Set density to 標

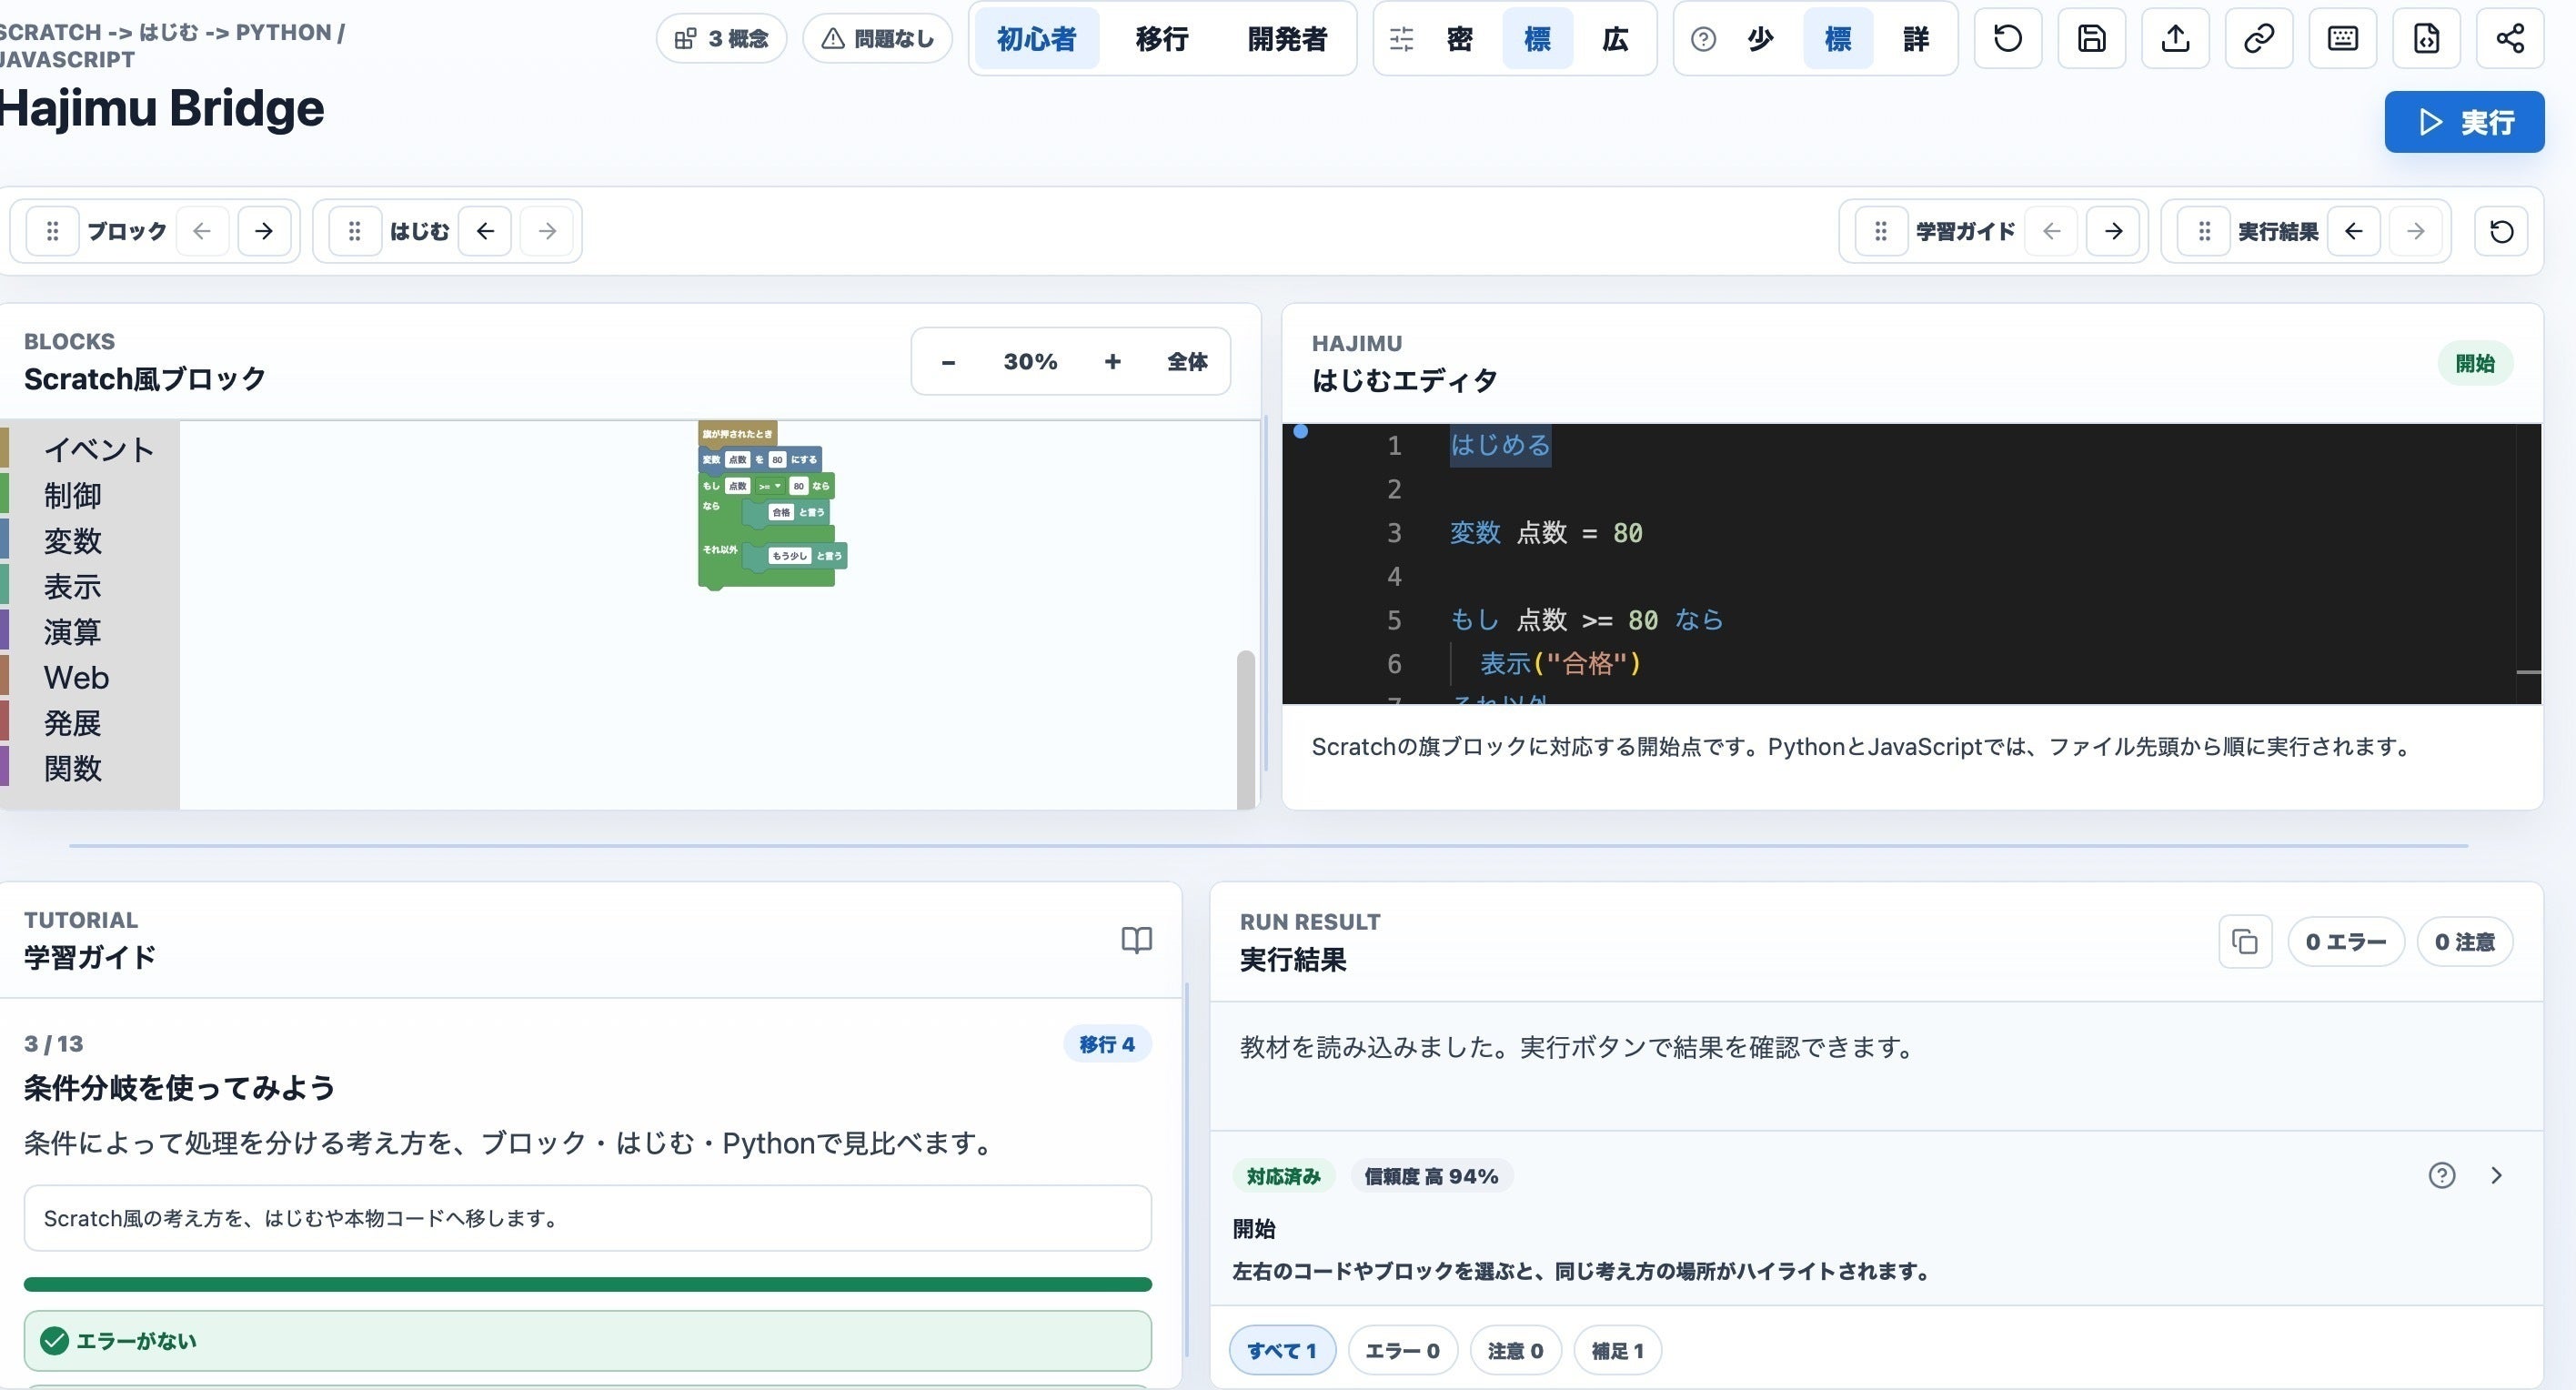coord(1537,39)
